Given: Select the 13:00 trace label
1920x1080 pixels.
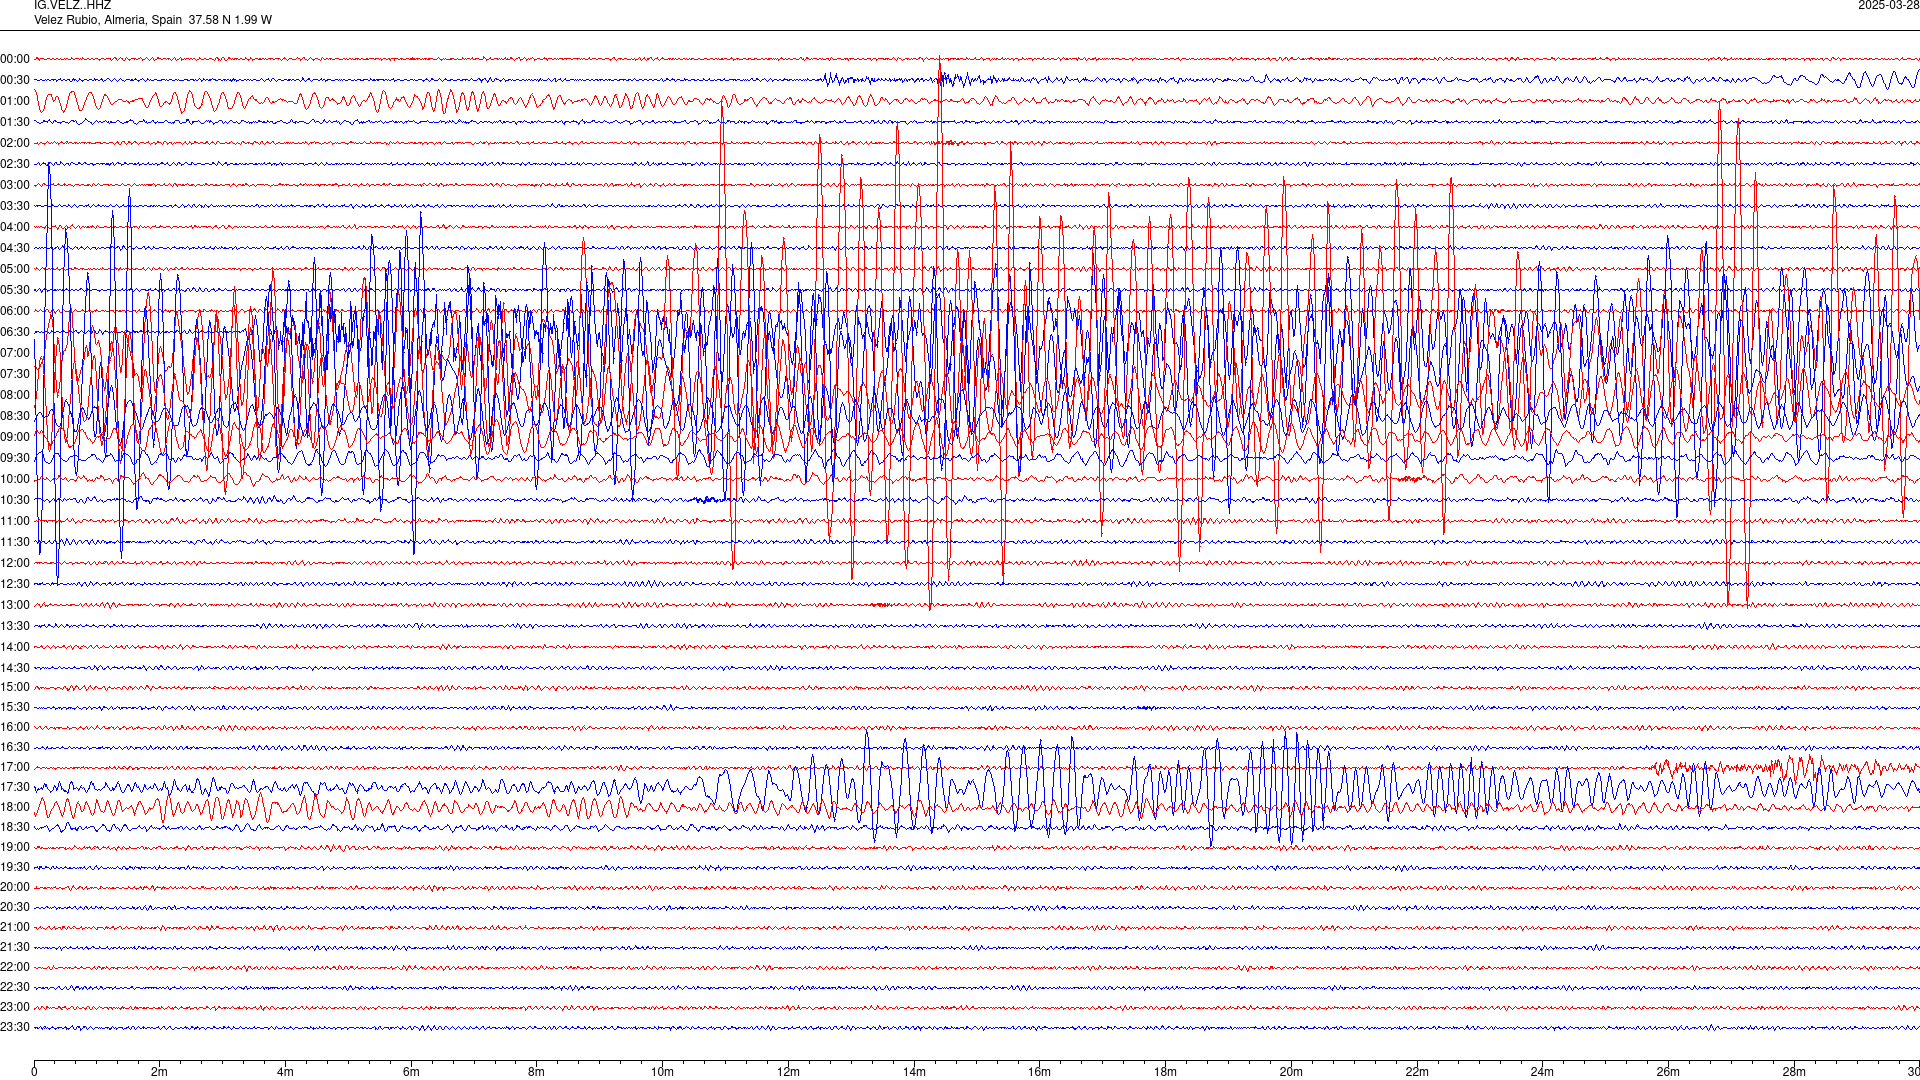Looking at the screenshot, I should pyautogui.click(x=15, y=605).
